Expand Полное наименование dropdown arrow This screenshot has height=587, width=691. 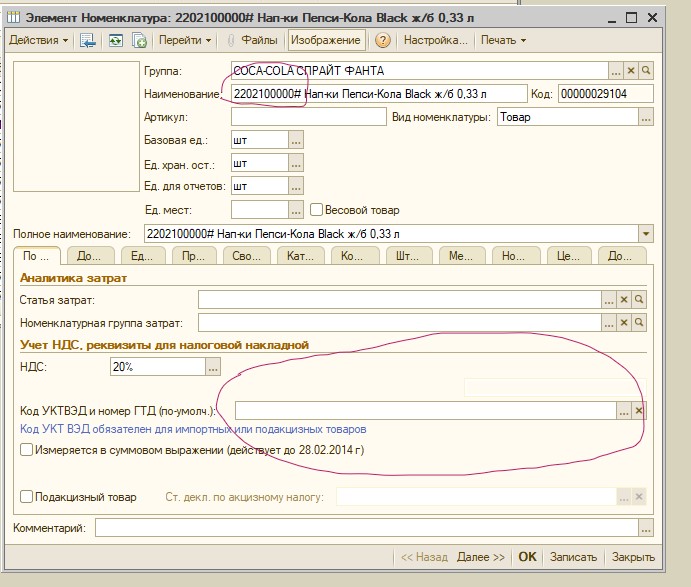click(646, 234)
